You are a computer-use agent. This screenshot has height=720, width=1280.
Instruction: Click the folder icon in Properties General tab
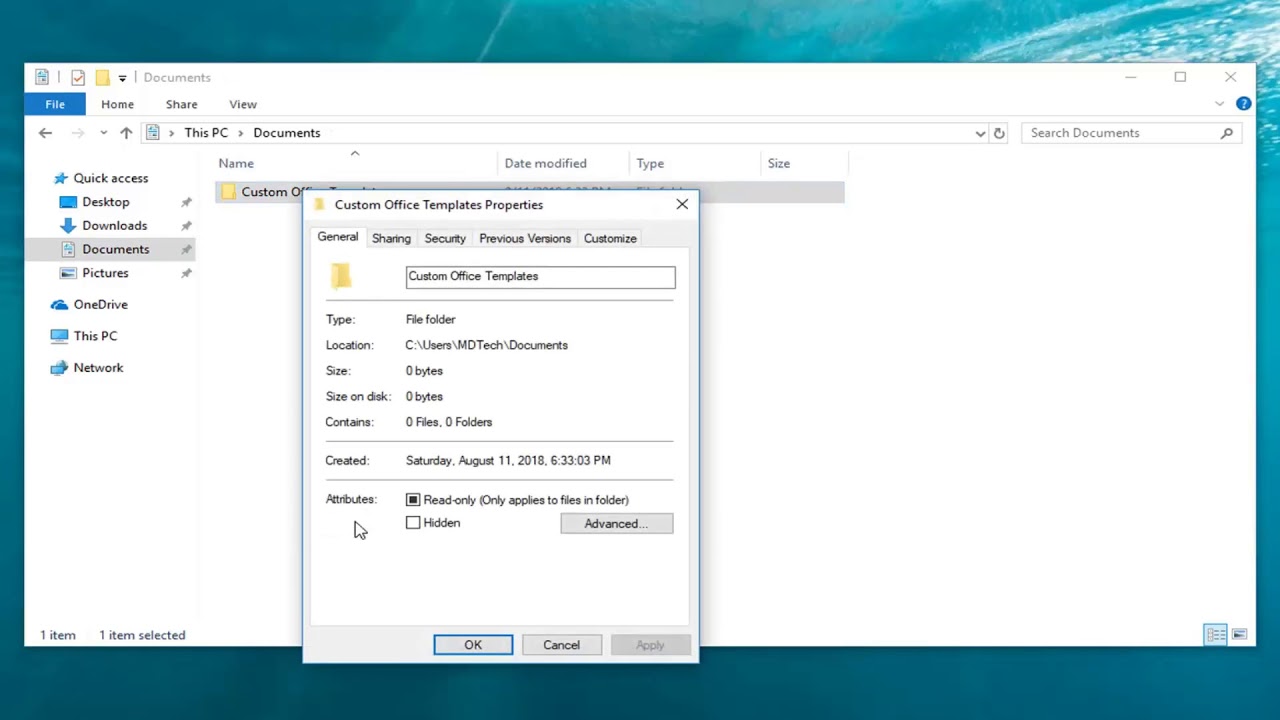[341, 277]
